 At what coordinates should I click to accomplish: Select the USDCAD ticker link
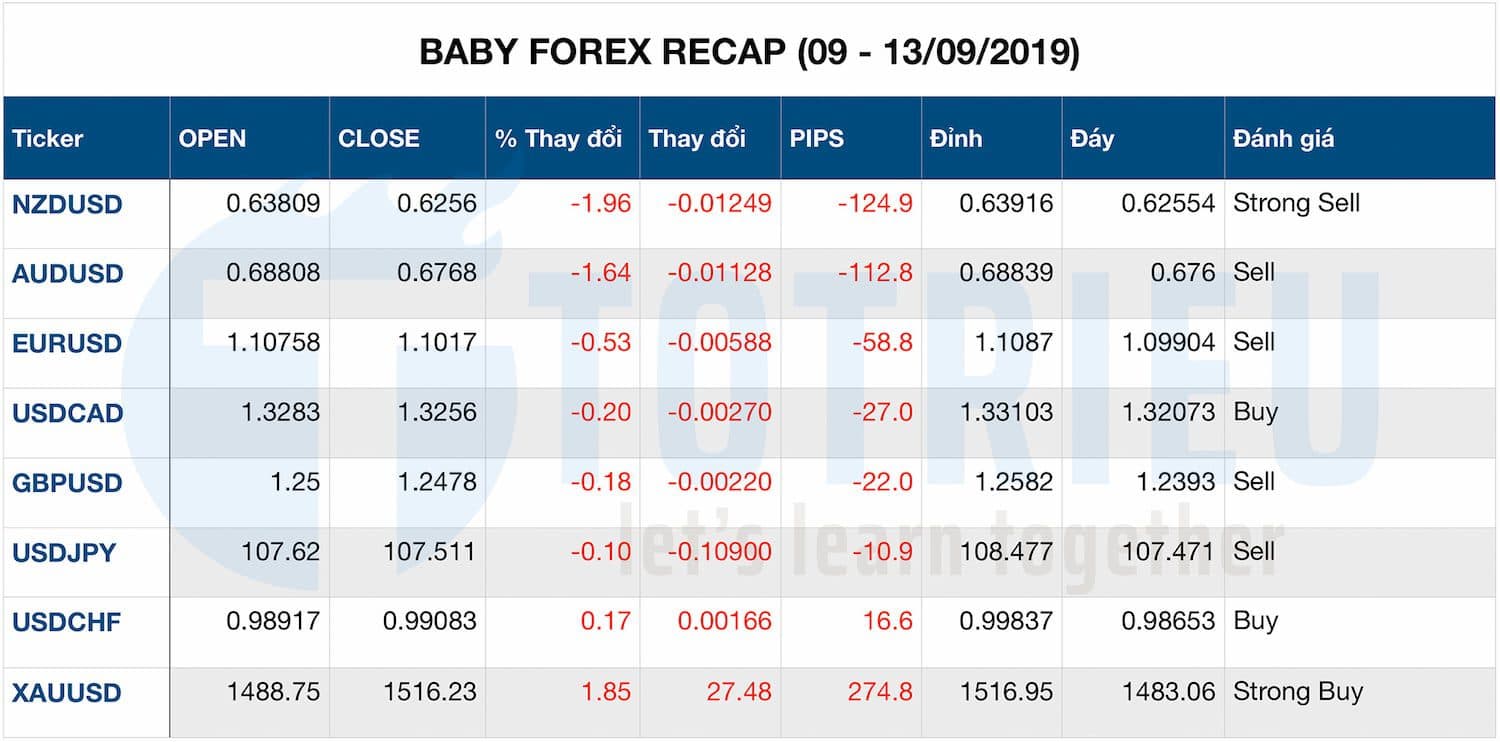[x=52, y=412]
